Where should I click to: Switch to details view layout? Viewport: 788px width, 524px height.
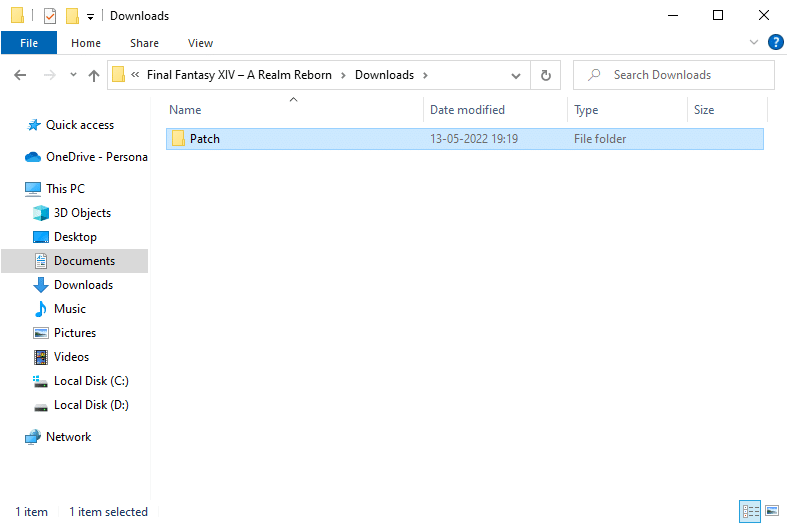click(x=750, y=511)
